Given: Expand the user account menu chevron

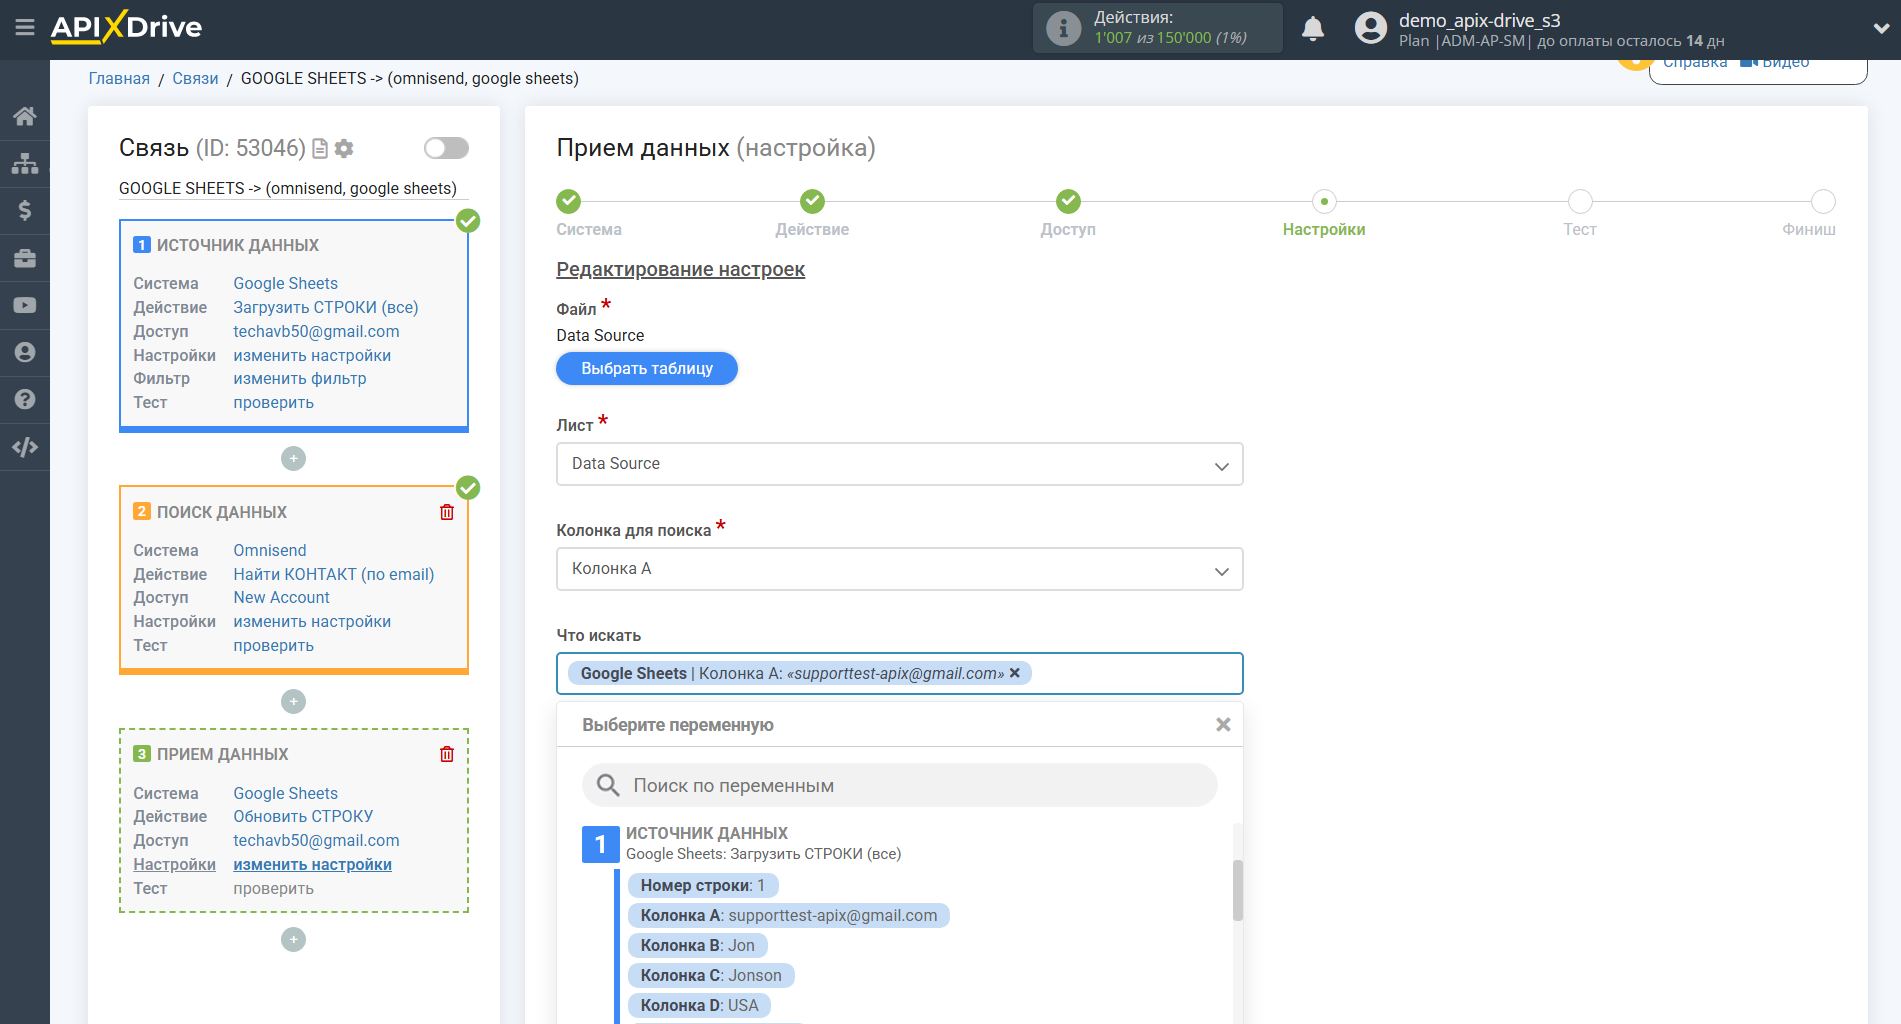Looking at the screenshot, I should (x=1880, y=29).
